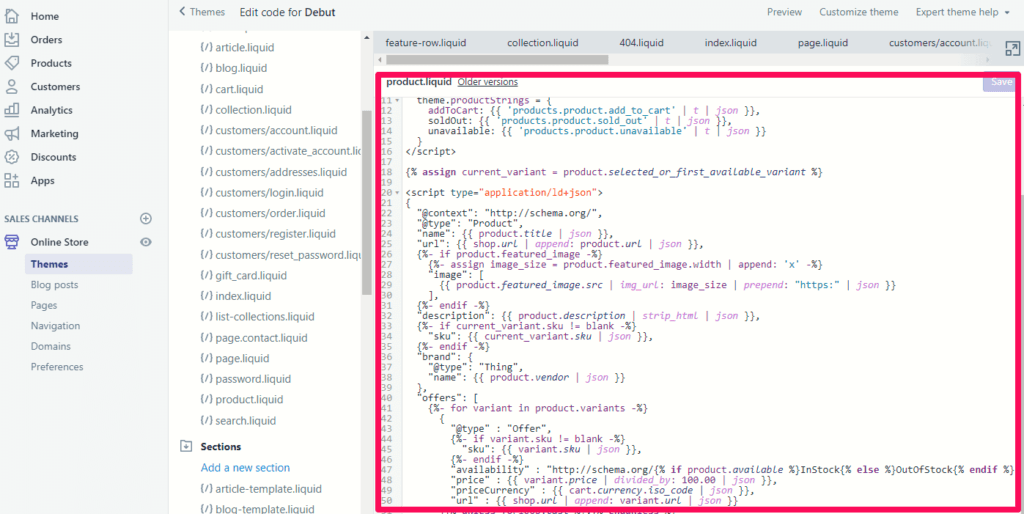Viewport: 1024px width, 514px height.
Task: Expand code editor to fullscreen
Action: [1012, 49]
